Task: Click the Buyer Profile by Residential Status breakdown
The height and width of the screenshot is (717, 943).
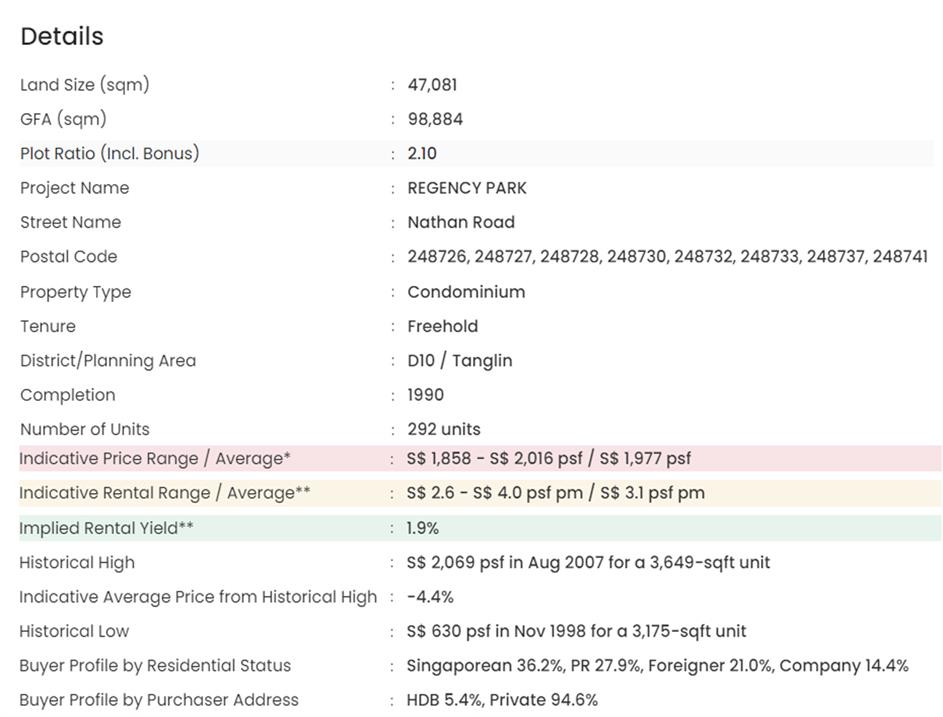Action: pyautogui.click(x=657, y=665)
